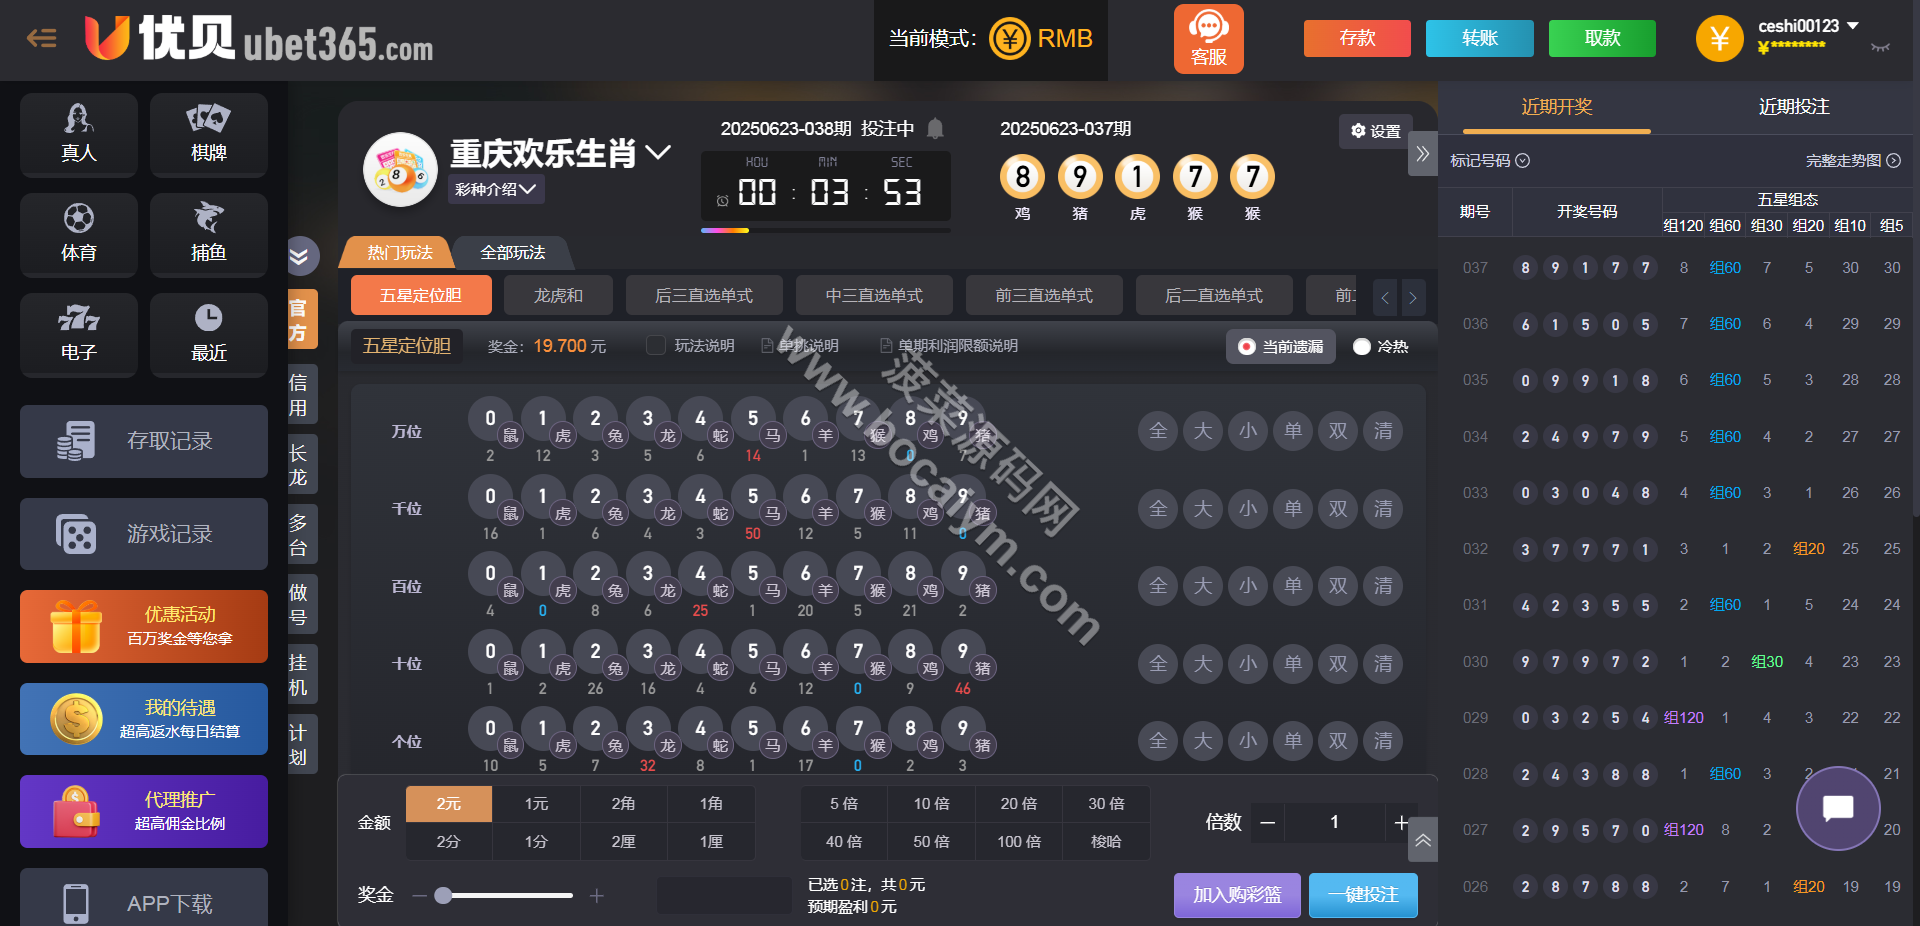Screen dimensions: 1920x926
Task: Click 一键投注 one-click bet
Action: pyautogui.click(x=1363, y=895)
